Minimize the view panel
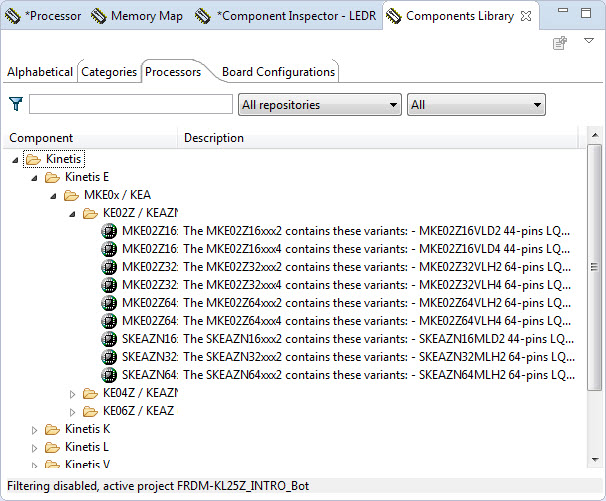Viewport: 606px width, 501px height. coord(563,12)
